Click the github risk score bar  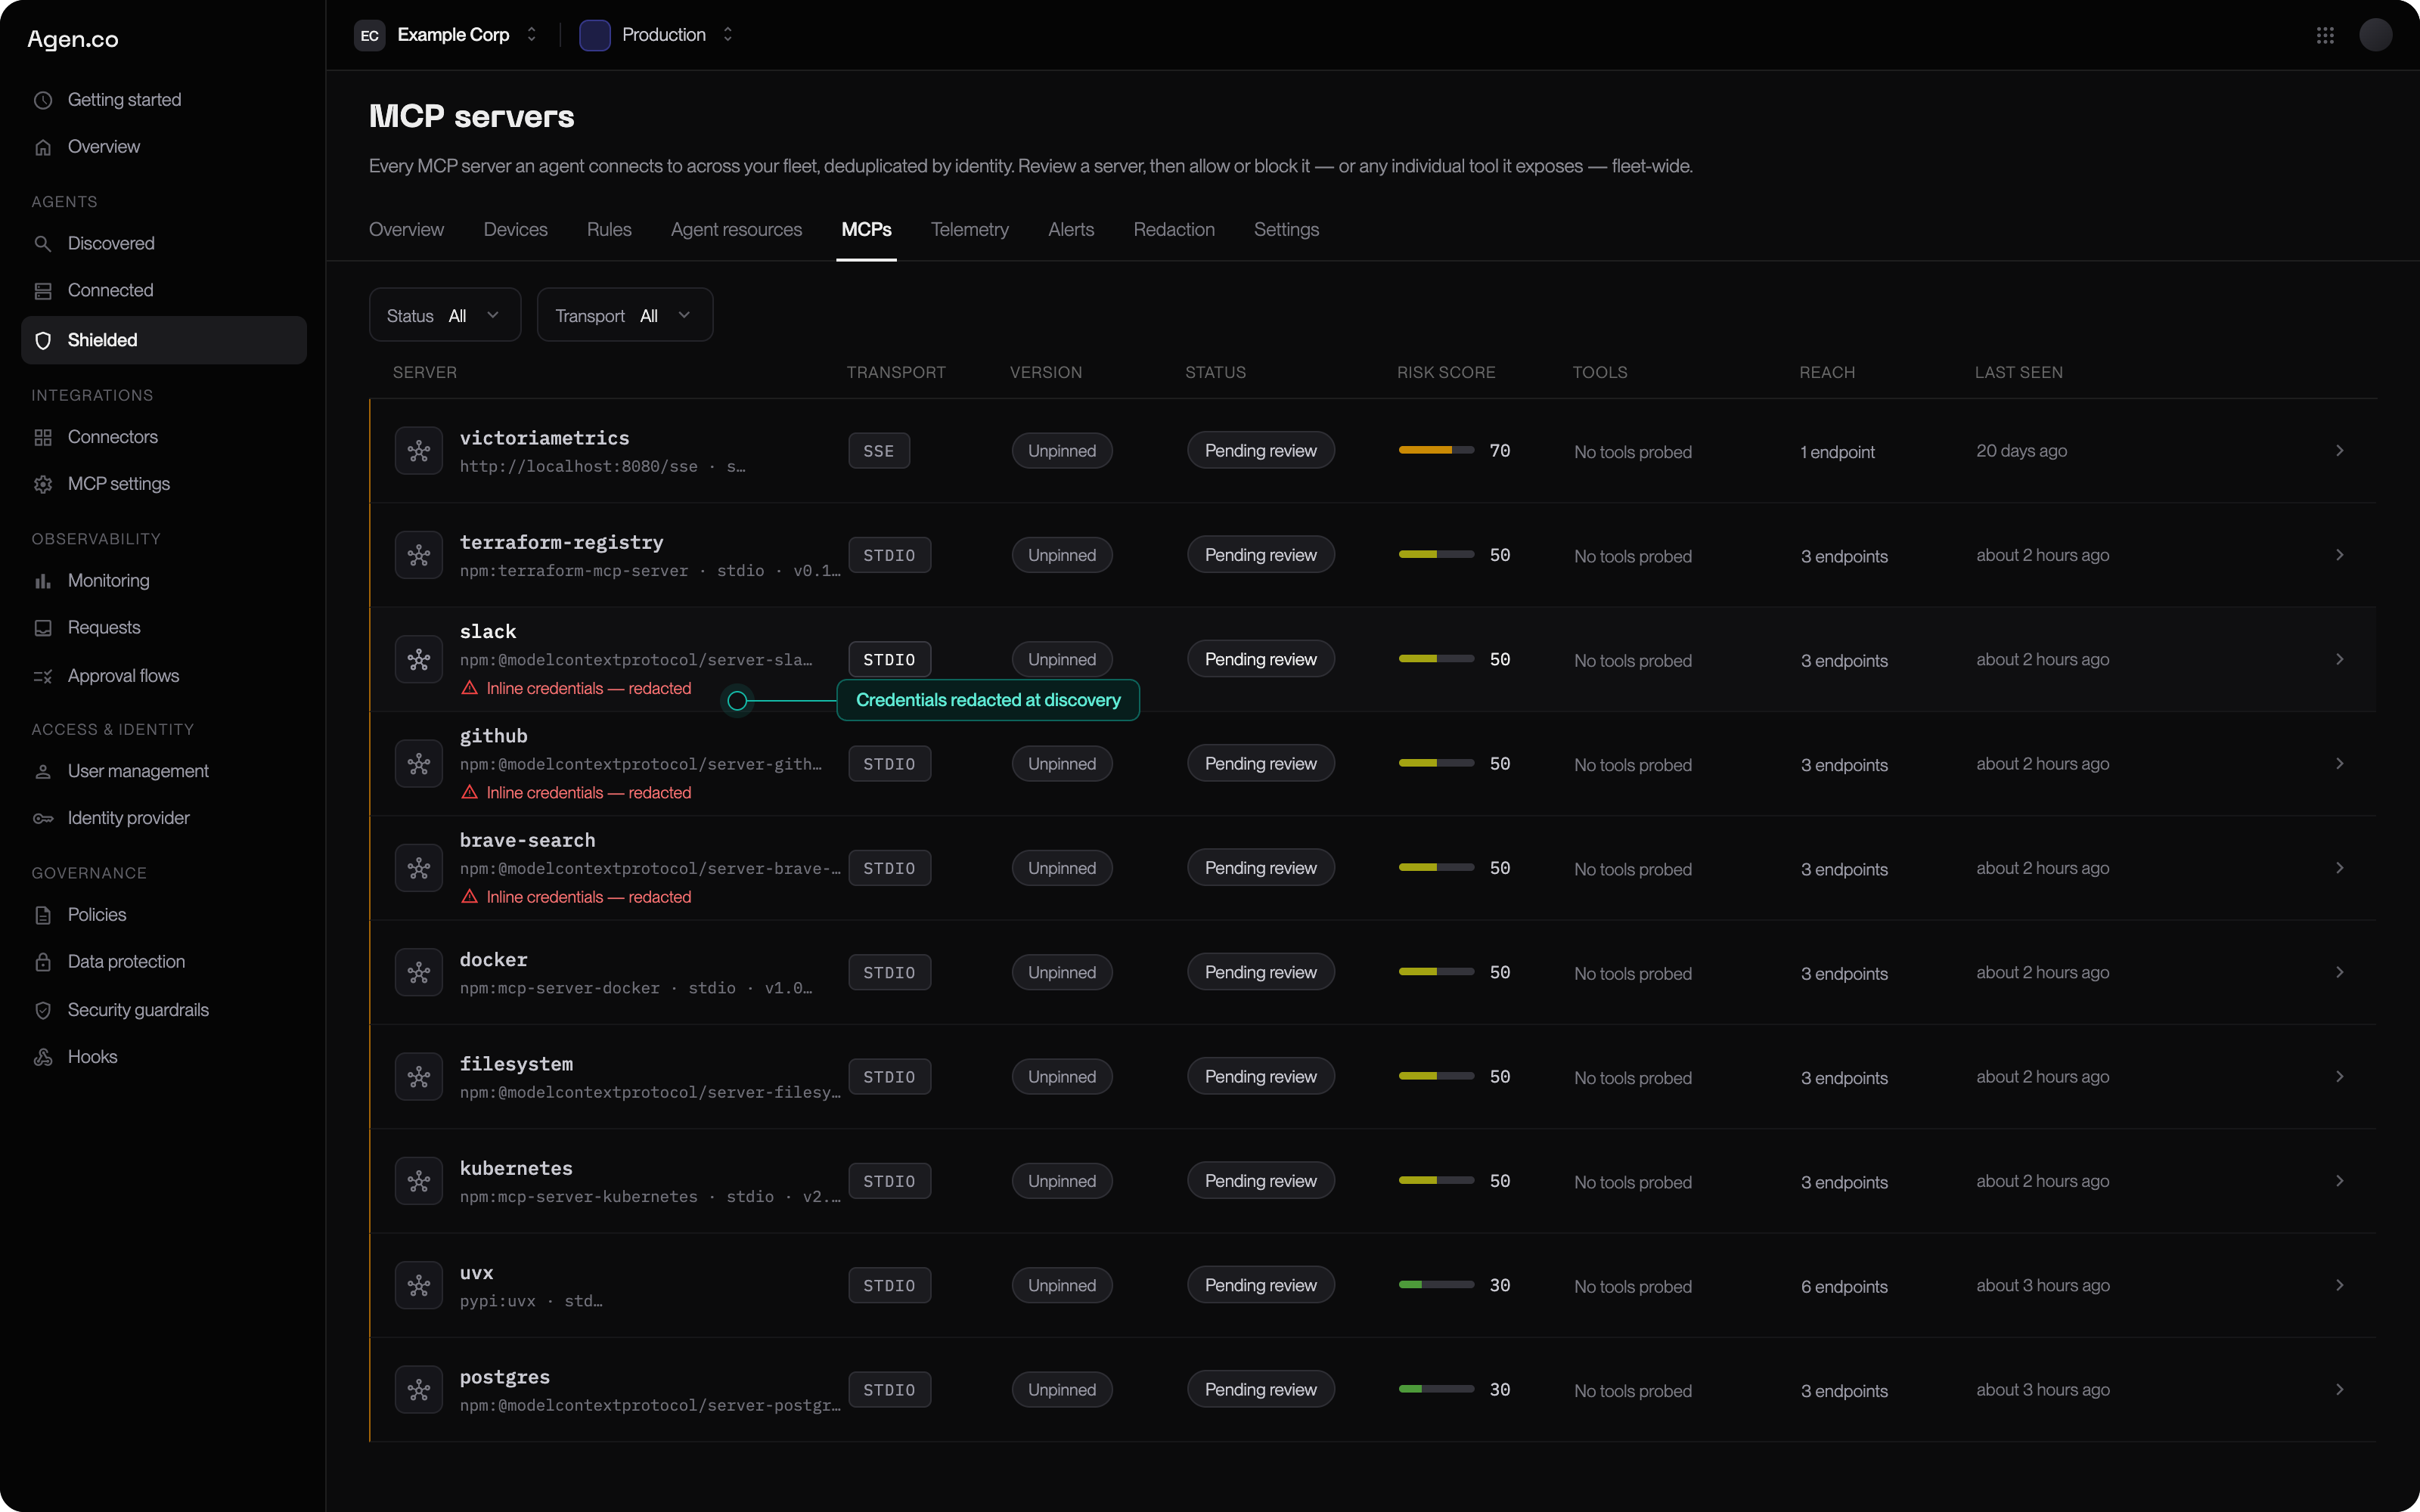click(x=1436, y=764)
